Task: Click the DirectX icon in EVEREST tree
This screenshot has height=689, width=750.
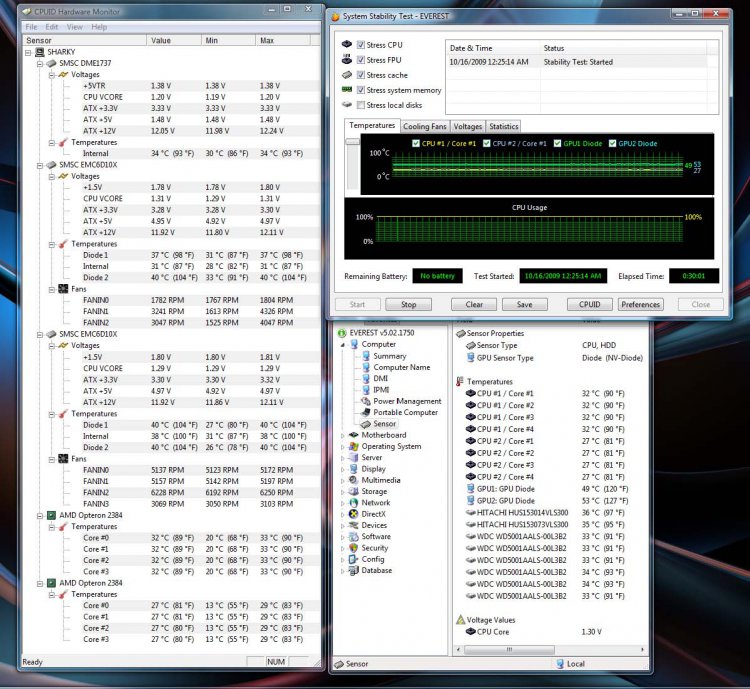Action: click(353, 514)
